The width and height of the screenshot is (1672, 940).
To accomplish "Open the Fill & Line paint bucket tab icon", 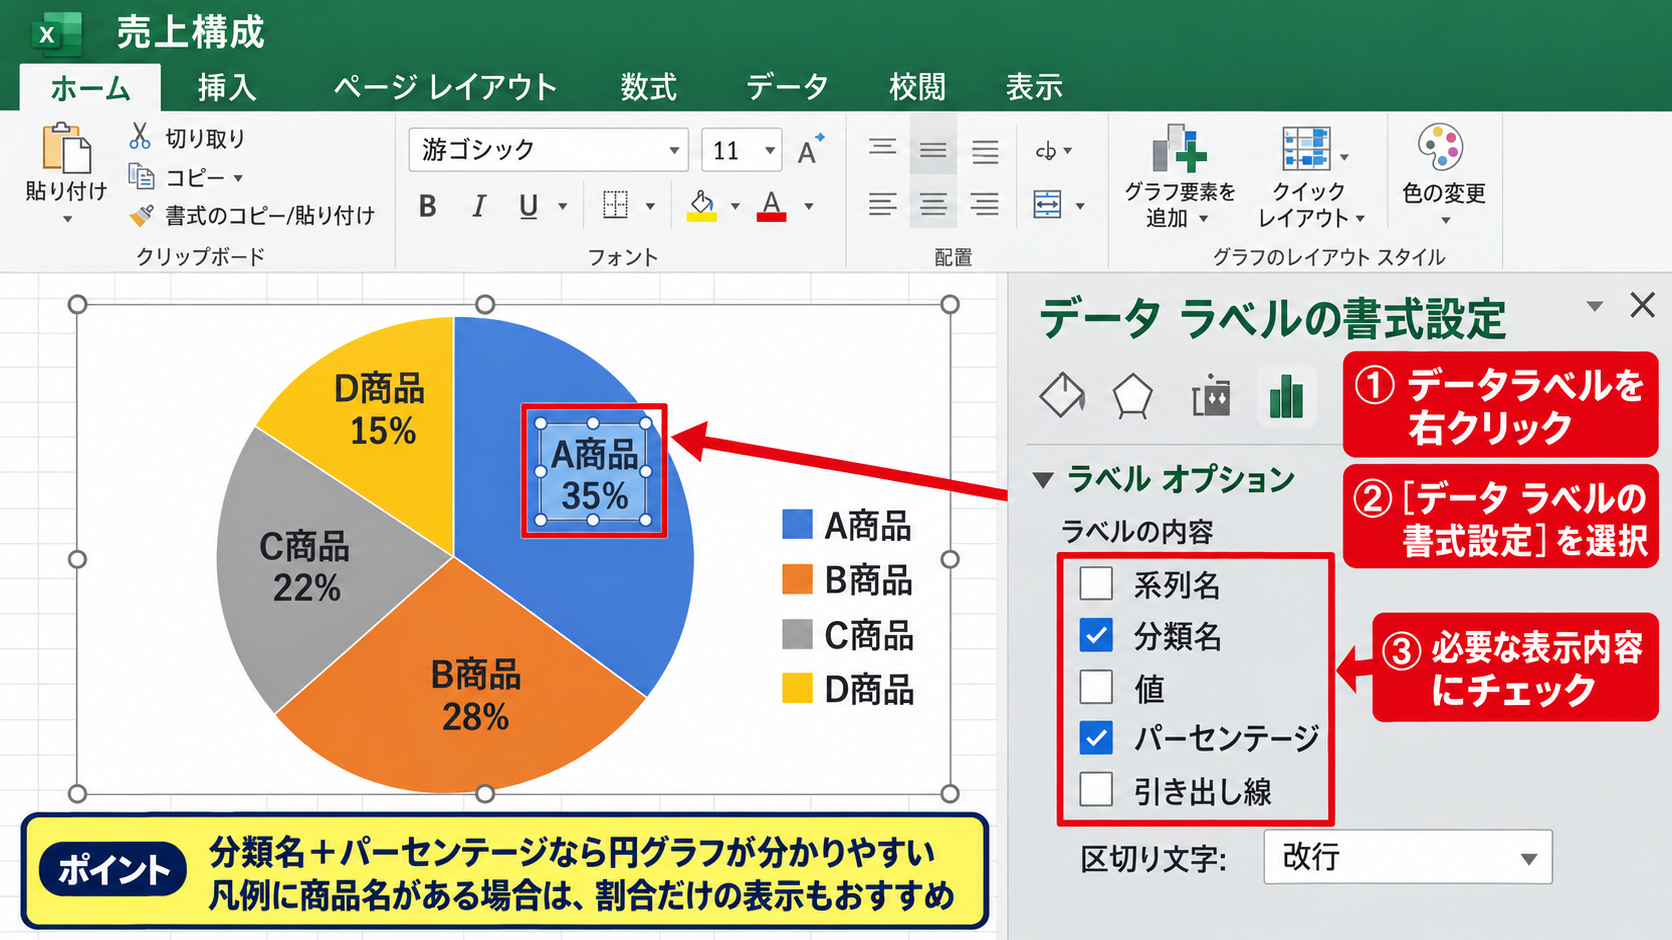I will 1062,396.
